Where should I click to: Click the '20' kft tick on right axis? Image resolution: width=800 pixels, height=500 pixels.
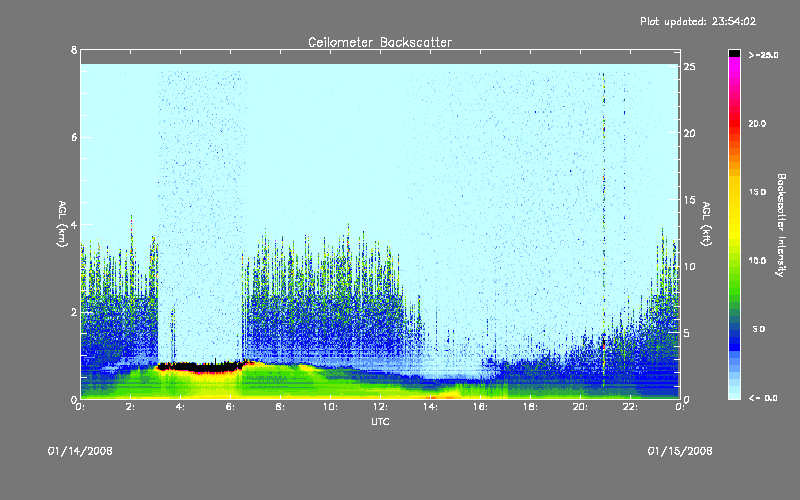(x=689, y=133)
